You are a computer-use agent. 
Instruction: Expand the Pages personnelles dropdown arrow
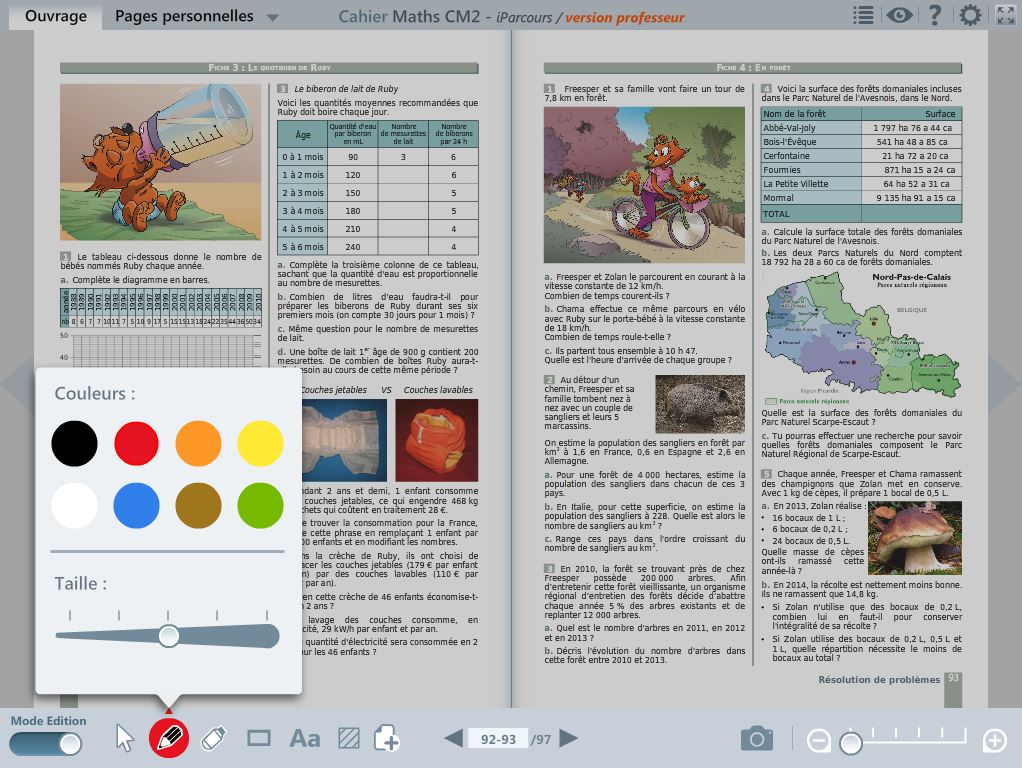(272, 18)
